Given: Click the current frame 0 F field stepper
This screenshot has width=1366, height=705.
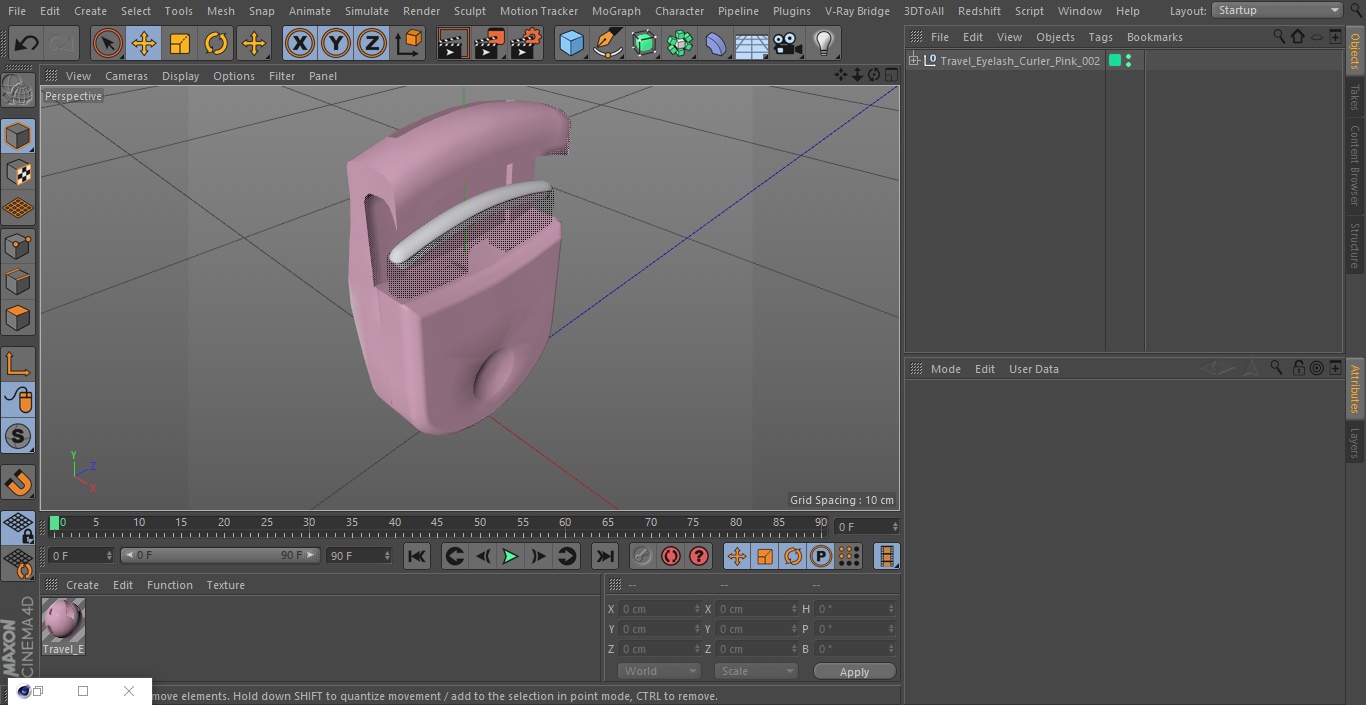Looking at the screenshot, I should click(x=895, y=526).
